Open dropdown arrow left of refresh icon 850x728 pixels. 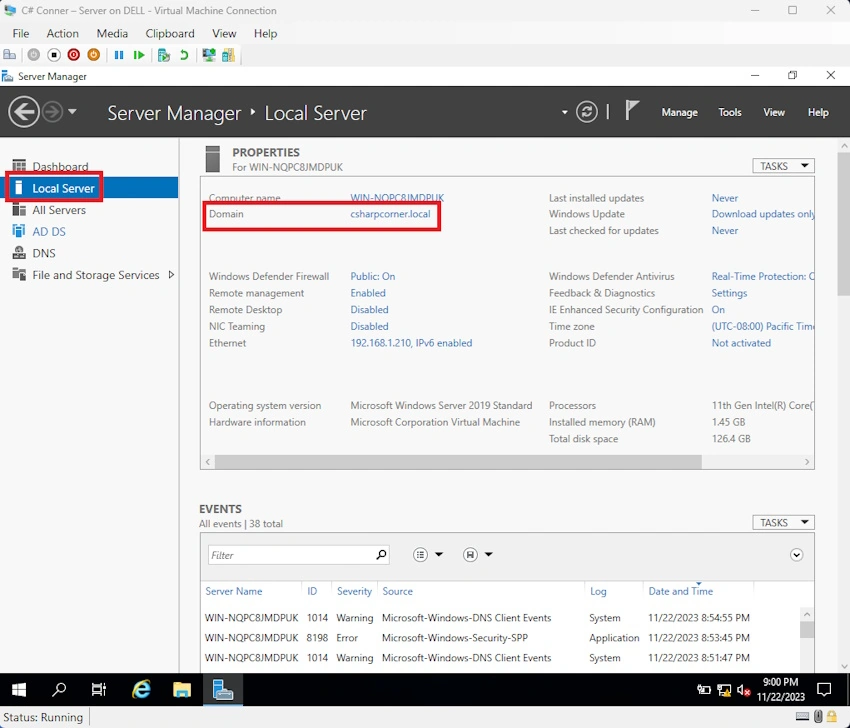tap(564, 113)
